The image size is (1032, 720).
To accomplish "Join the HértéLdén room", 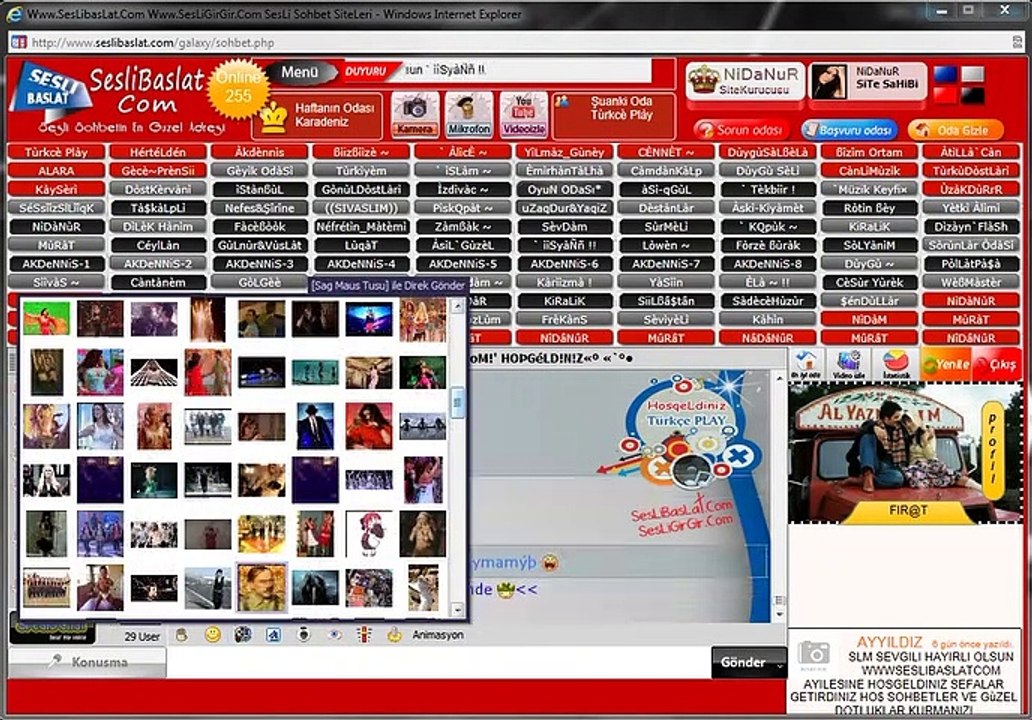I will coord(158,152).
